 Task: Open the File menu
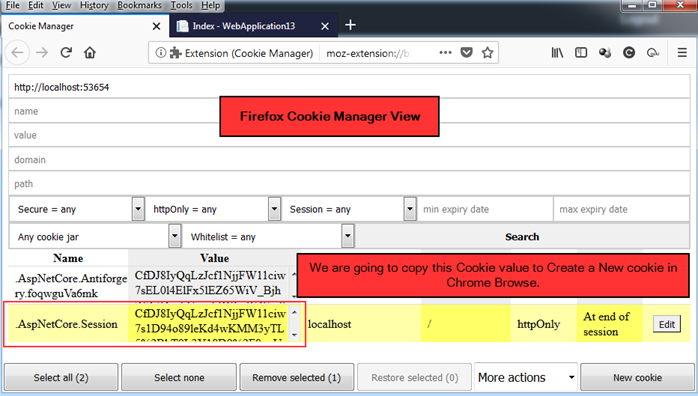point(12,5)
